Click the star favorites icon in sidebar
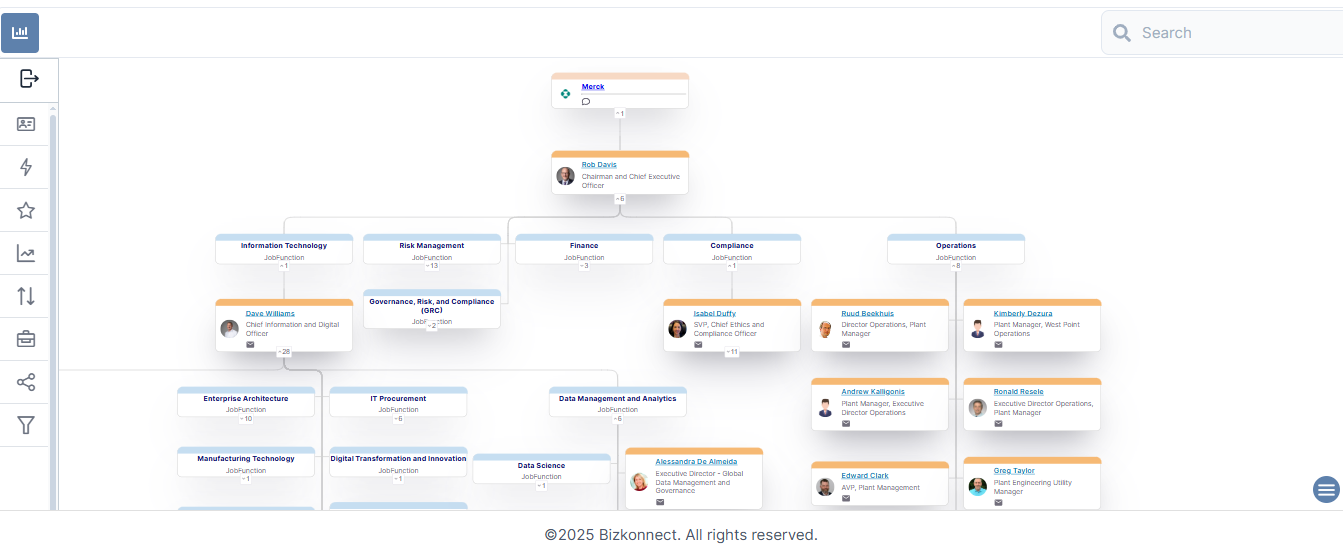Screen dimensions: 1343x555 click(x=26, y=210)
